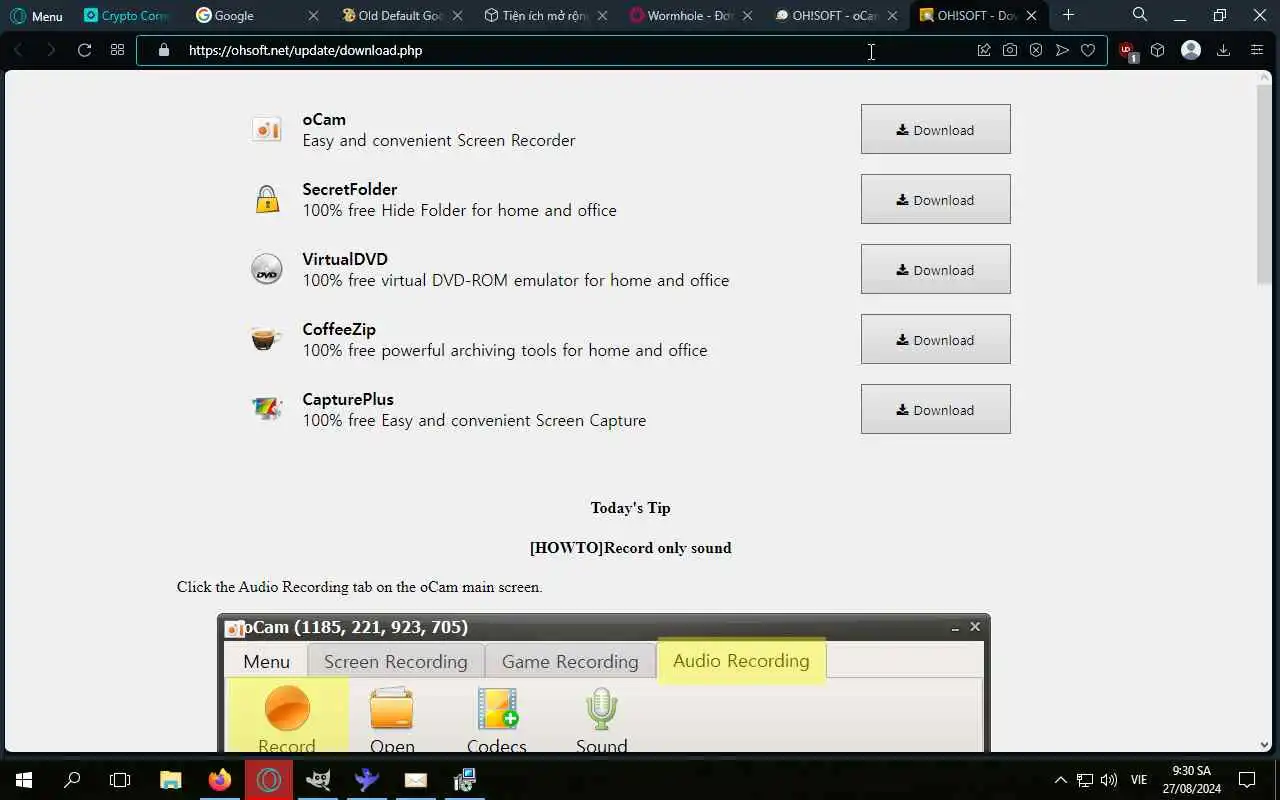
Task: Open the notification center icon
Action: tap(1247, 780)
